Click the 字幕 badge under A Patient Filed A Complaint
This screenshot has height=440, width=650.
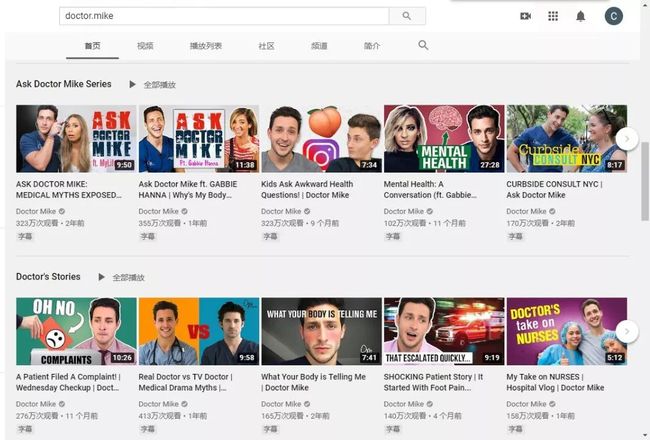coord(25,429)
